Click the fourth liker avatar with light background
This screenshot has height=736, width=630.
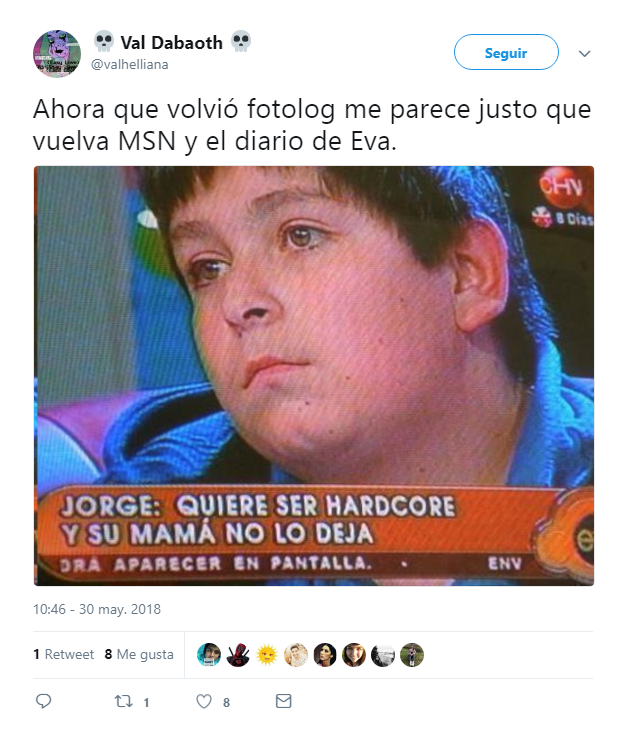click(x=296, y=655)
